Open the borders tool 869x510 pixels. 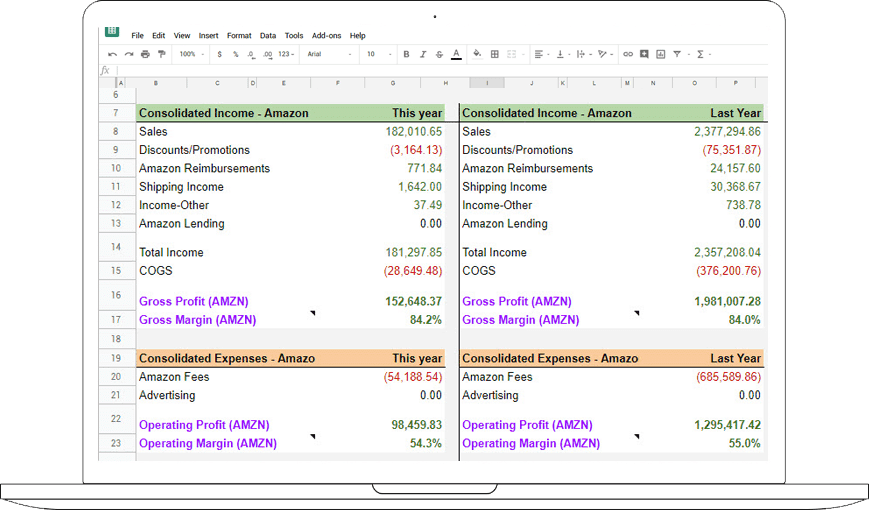pyautogui.click(x=495, y=54)
